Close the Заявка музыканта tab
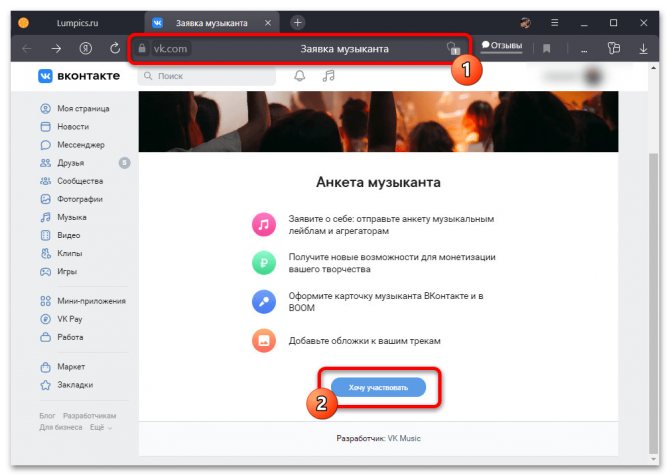Viewport: 670px width, 476px height. tap(268, 23)
